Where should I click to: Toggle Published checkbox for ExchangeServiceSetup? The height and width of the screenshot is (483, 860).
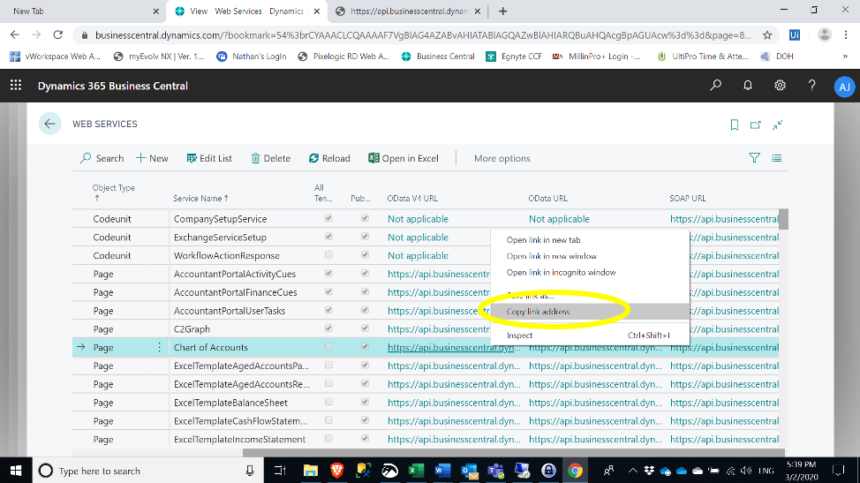[x=365, y=237]
